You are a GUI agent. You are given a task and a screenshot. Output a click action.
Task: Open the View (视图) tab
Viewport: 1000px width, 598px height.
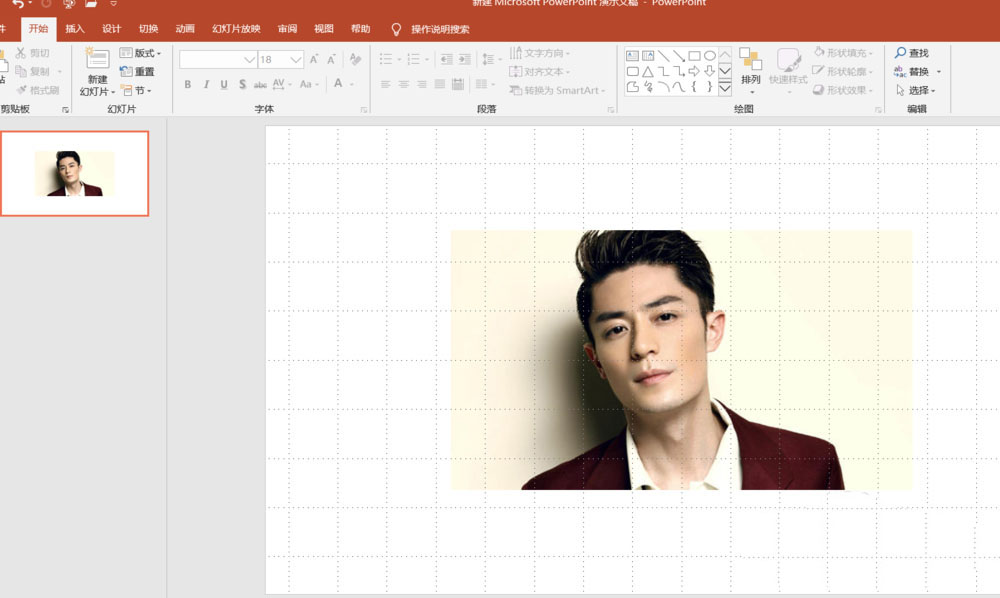tap(324, 29)
